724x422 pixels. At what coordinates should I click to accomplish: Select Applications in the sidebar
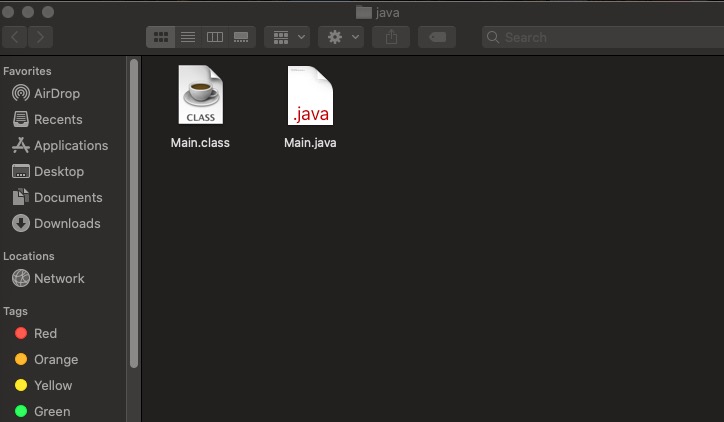pyautogui.click(x=70, y=145)
